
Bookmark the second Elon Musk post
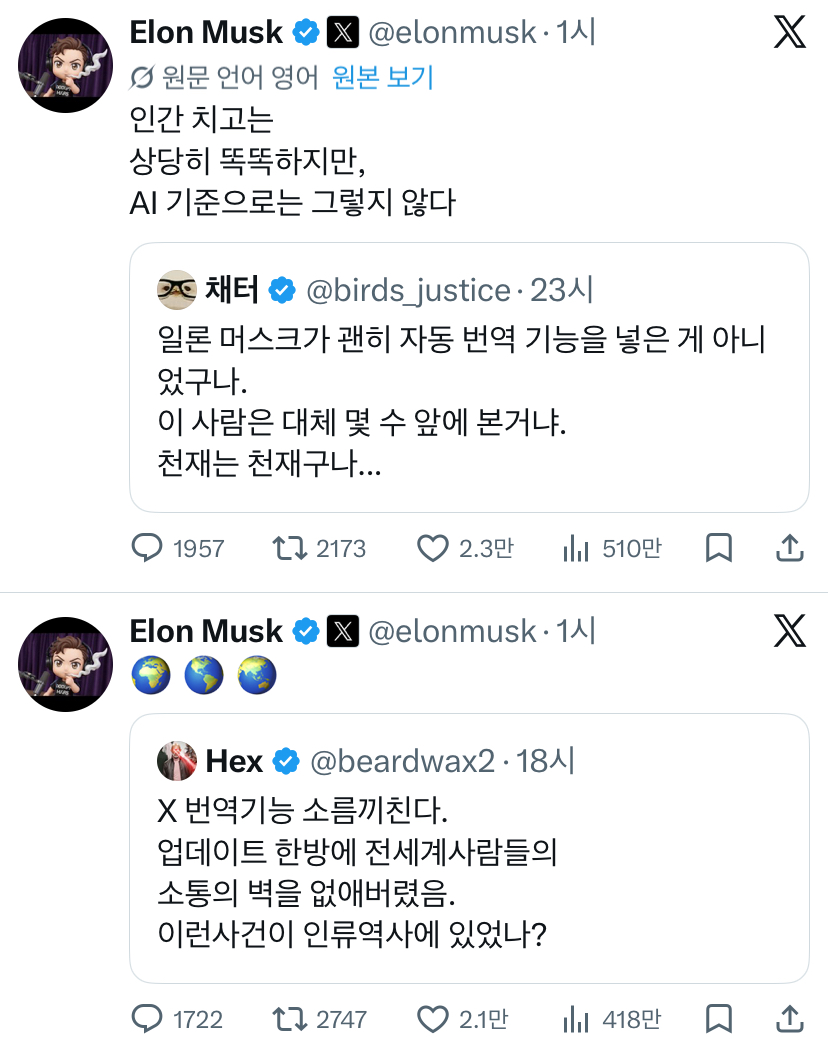pyautogui.click(x=718, y=1019)
